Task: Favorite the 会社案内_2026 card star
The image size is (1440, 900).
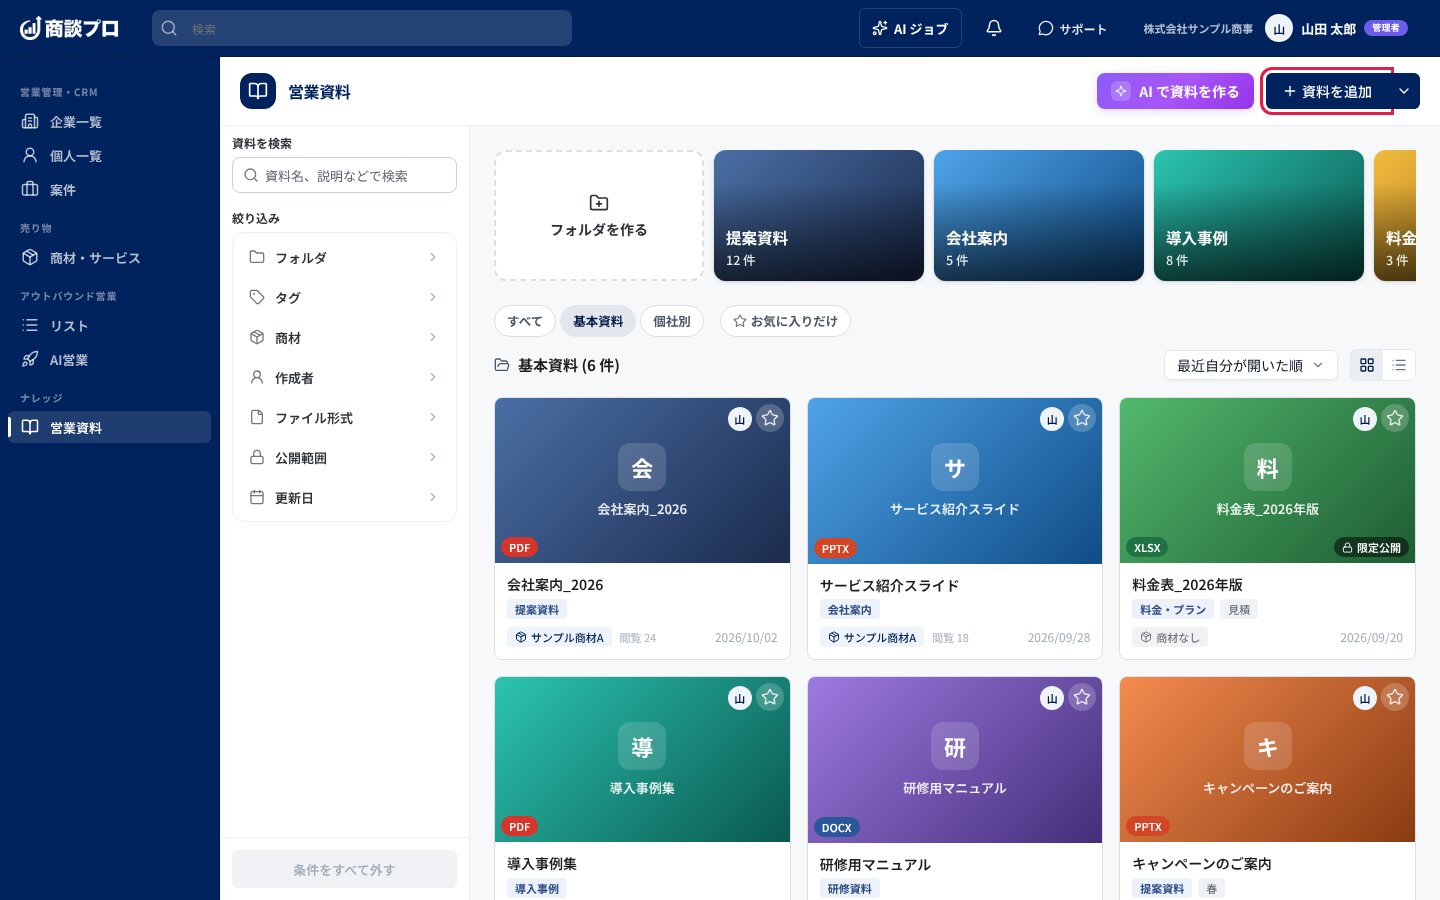Action: coord(770,419)
